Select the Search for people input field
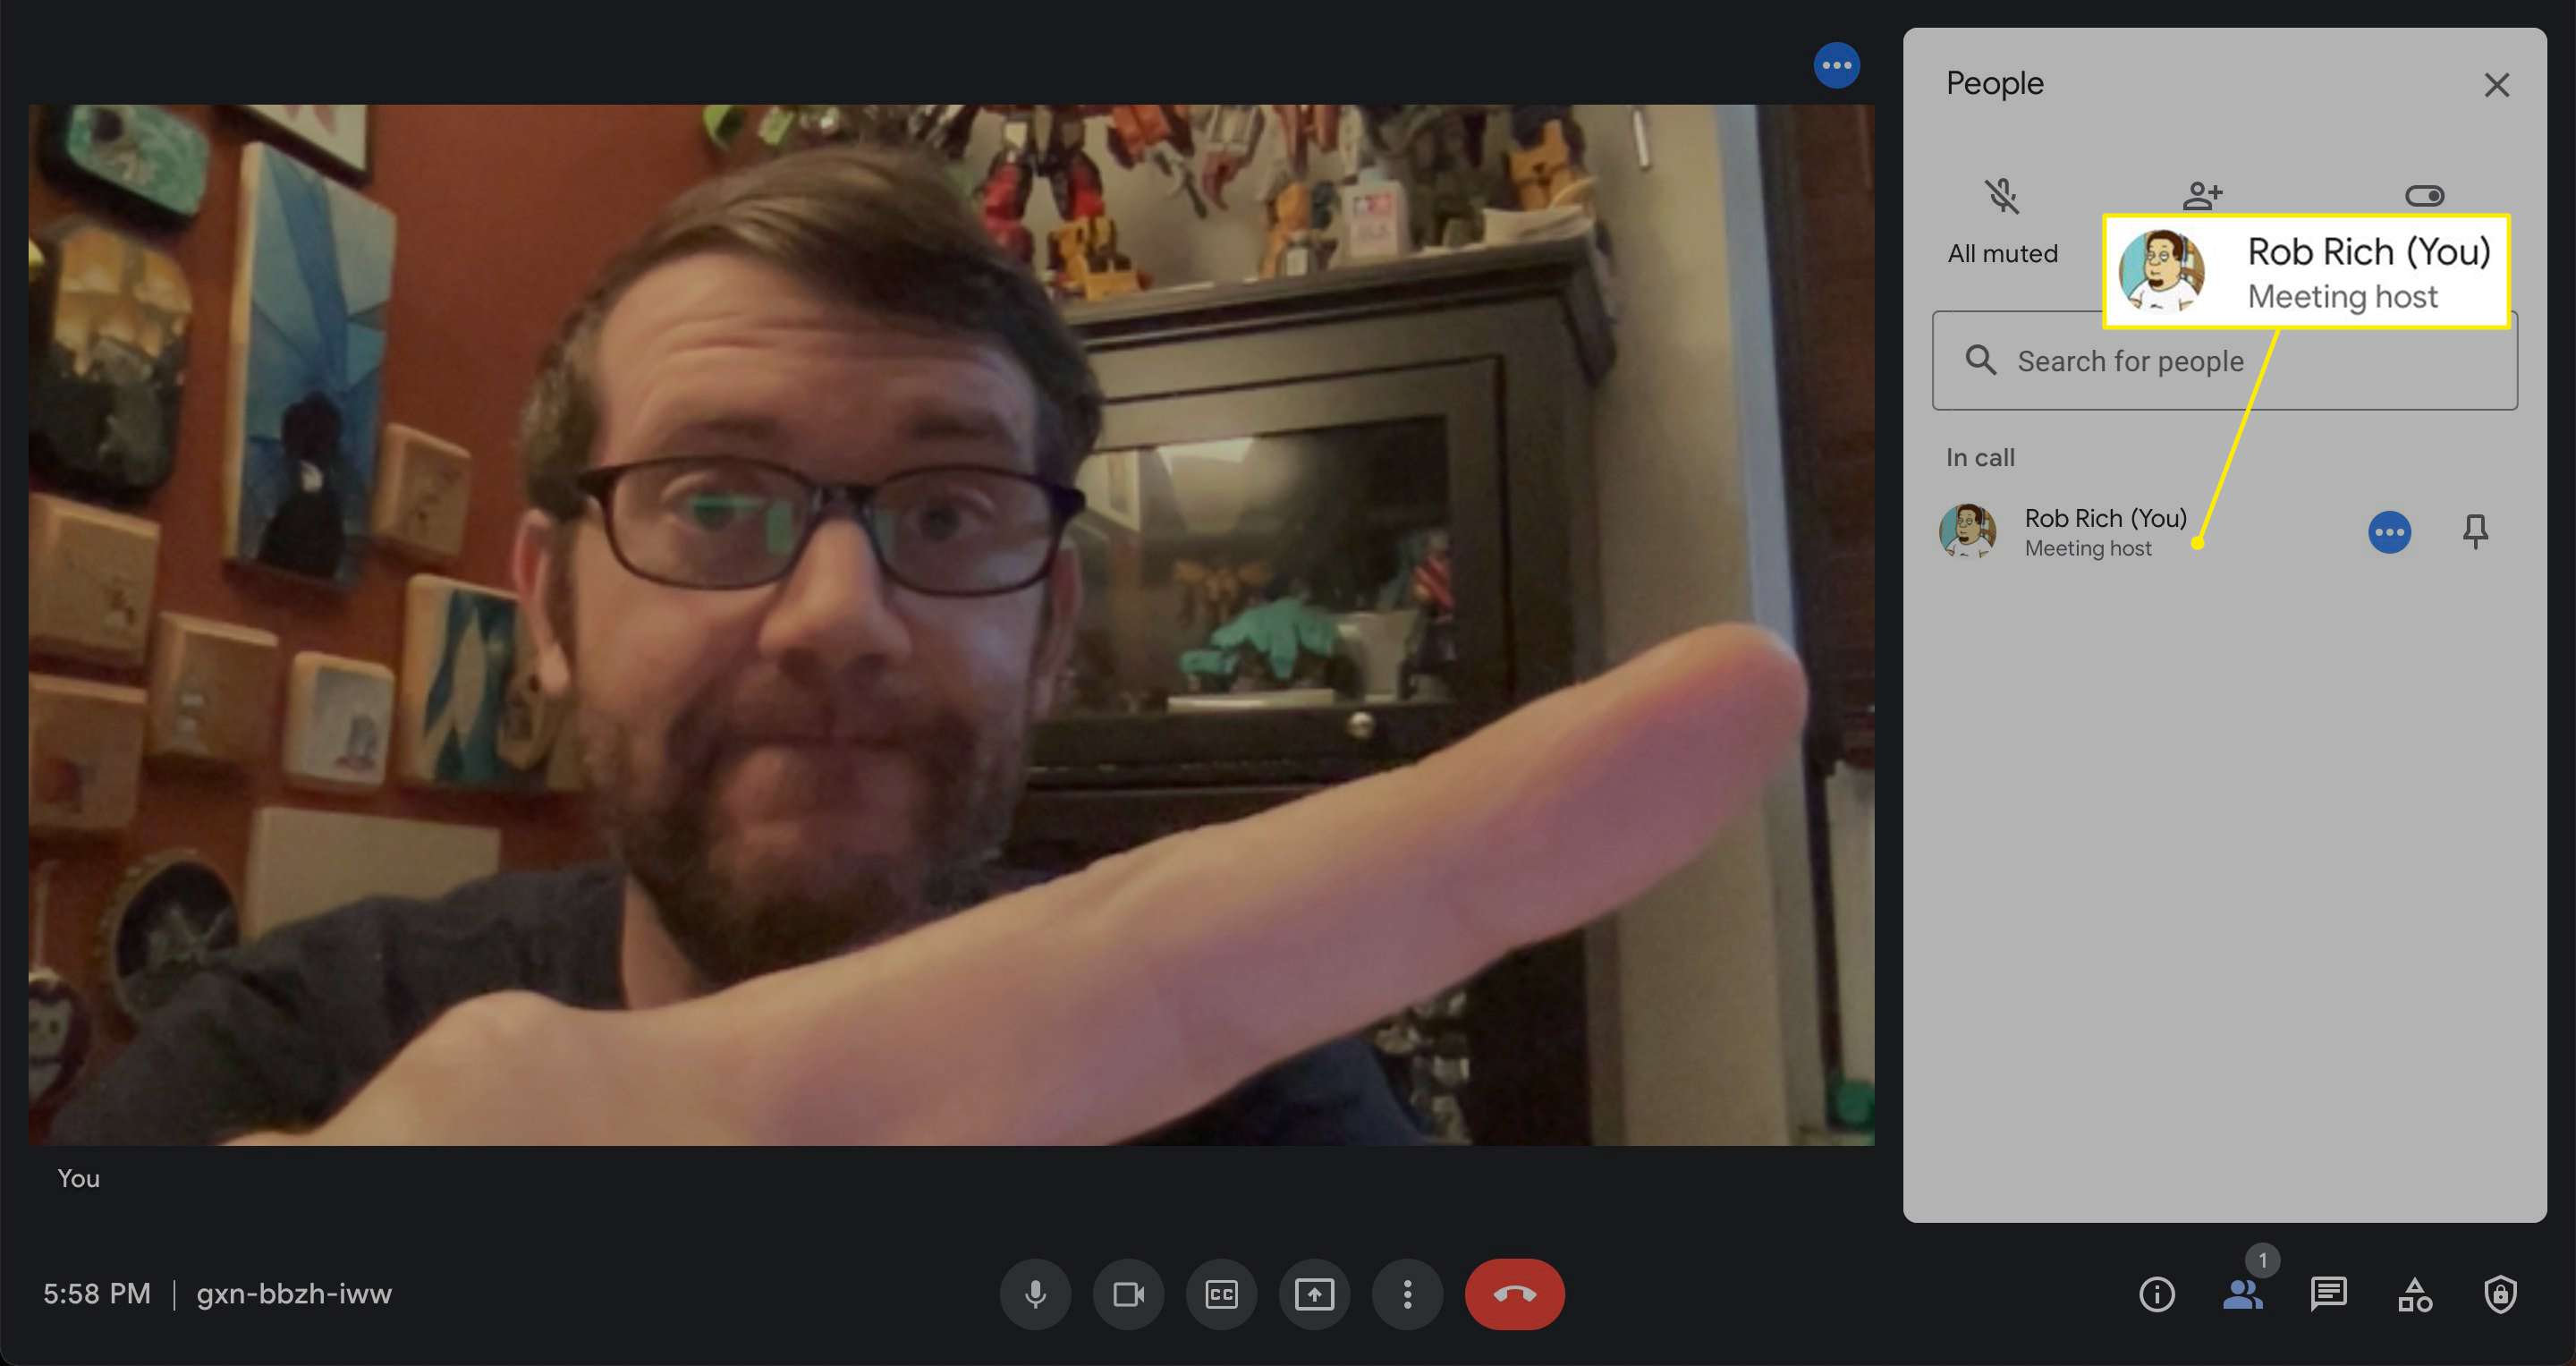Viewport: 2576px width, 1366px height. (x=2222, y=361)
